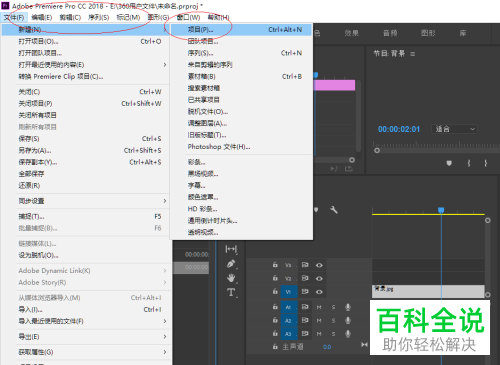The image size is (500, 365).
Task: Select the Pen tool in the toolbox
Action: 231,264
